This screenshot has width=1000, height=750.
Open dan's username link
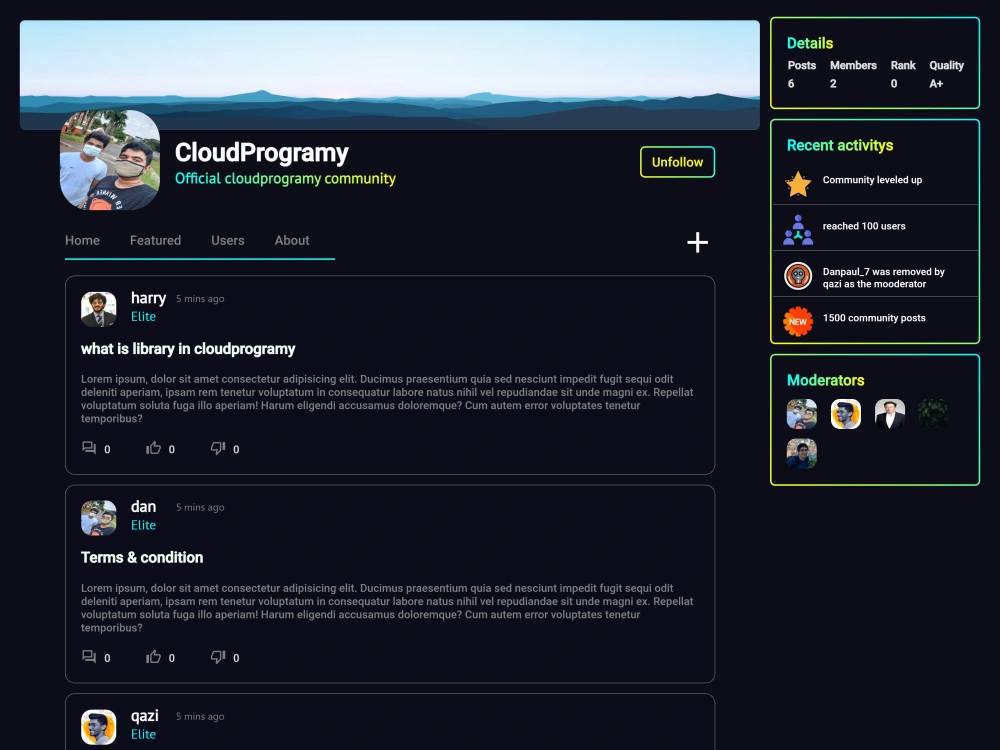143,506
